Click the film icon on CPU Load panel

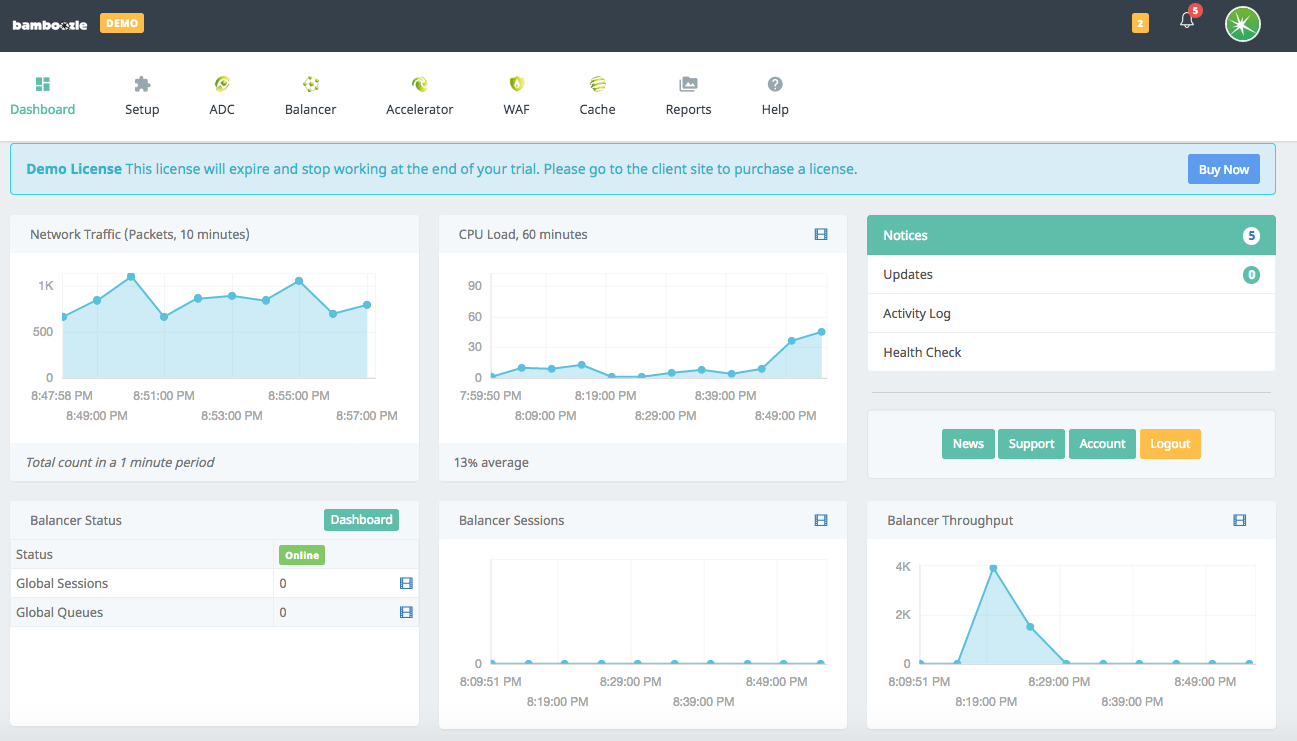click(821, 235)
